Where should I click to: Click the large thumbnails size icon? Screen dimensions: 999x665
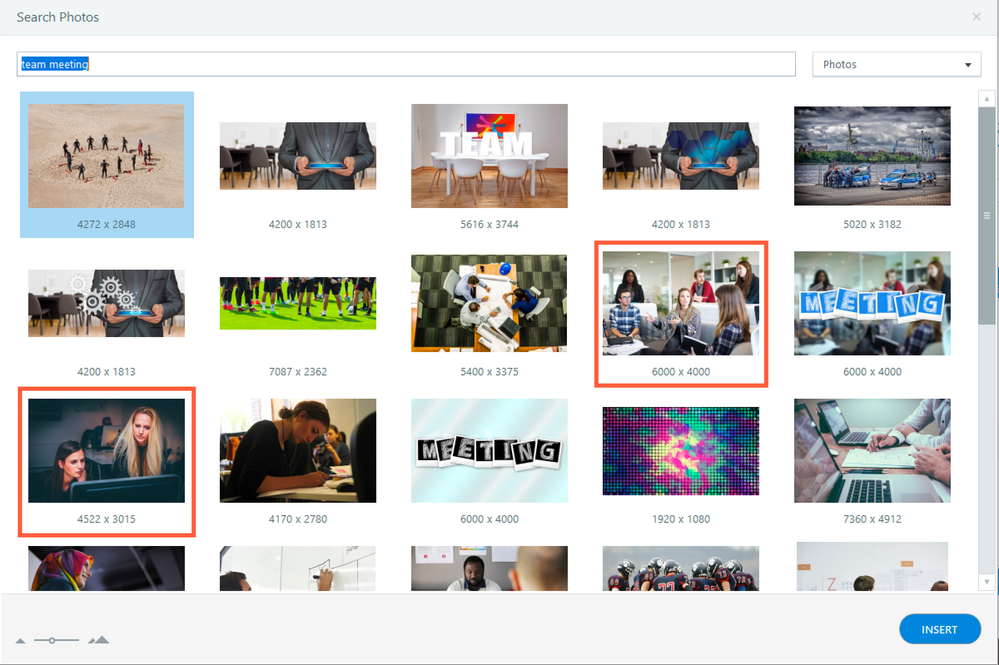pos(99,640)
